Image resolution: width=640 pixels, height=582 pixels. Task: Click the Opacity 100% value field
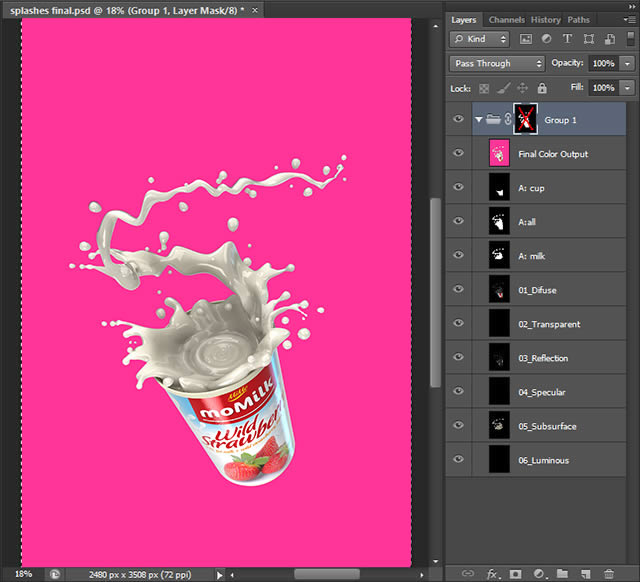604,64
